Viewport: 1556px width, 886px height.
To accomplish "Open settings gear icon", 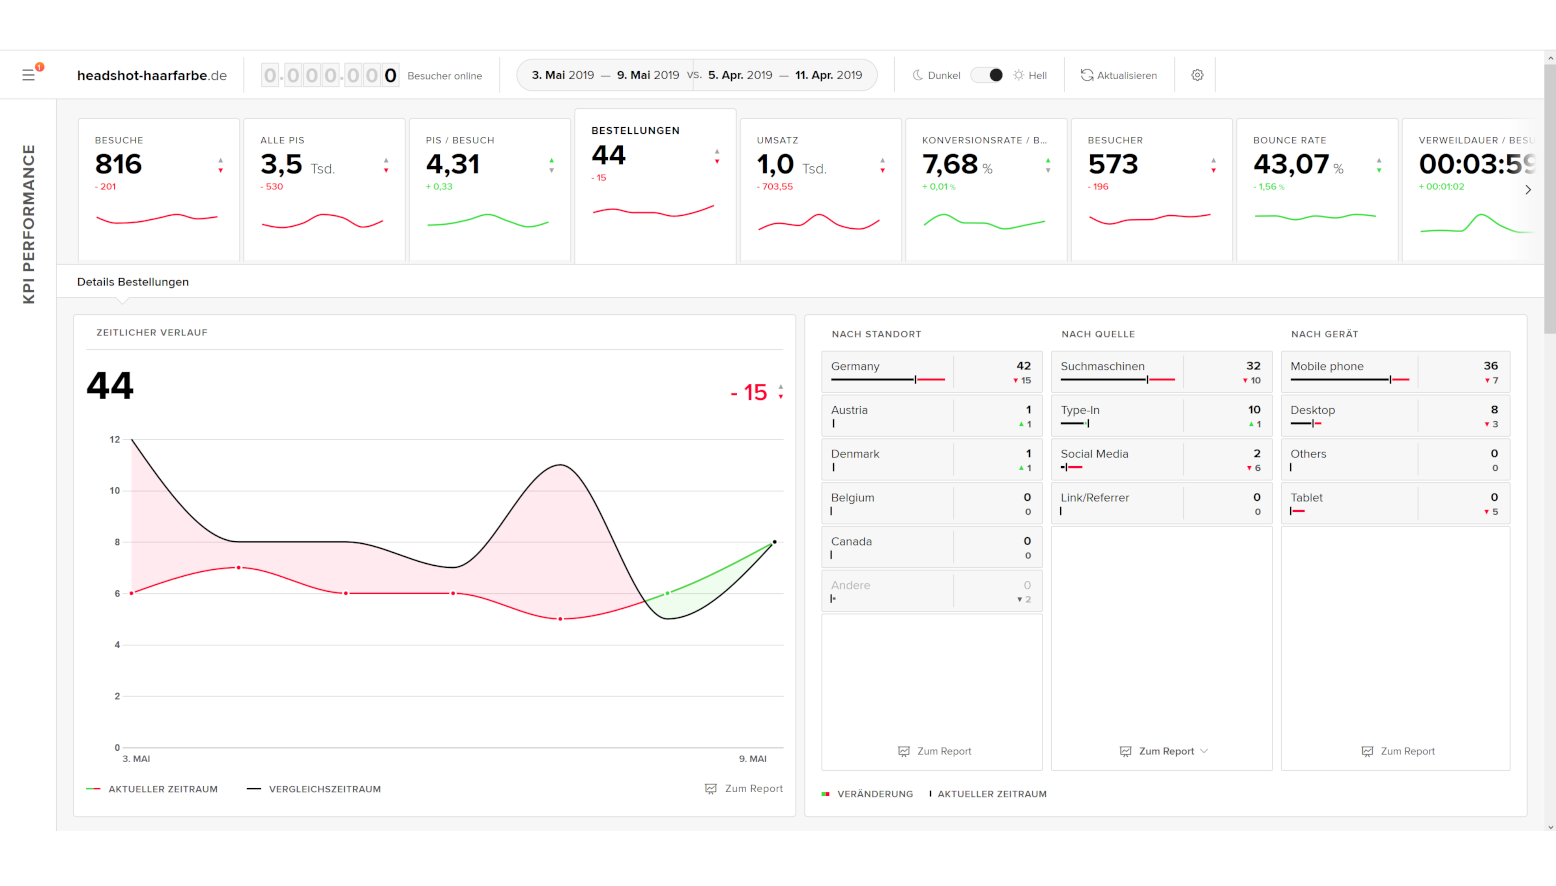I will point(1197,75).
